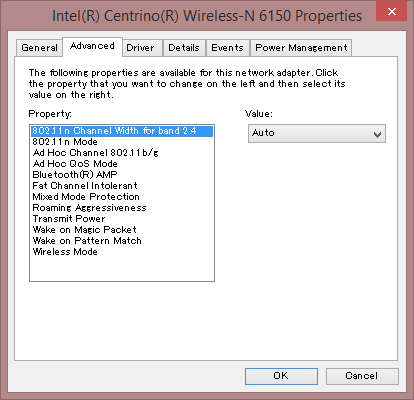
Task: Pick the Wireless Mode property
Action: [122, 252]
